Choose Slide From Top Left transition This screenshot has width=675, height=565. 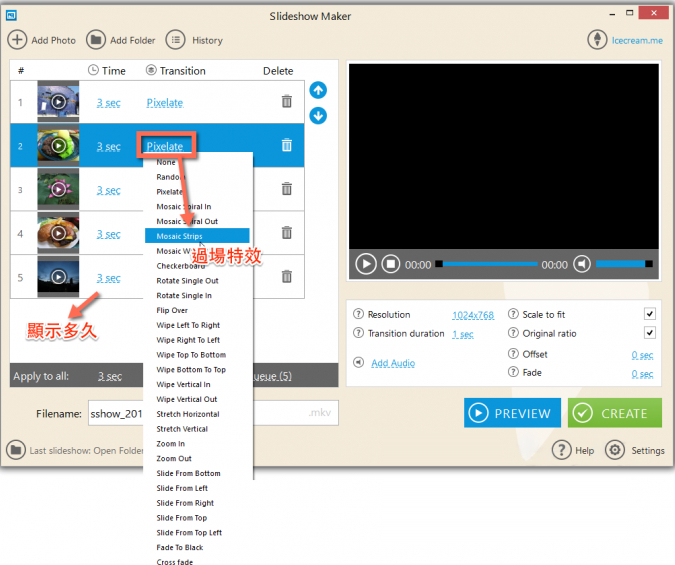coord(189,533)
